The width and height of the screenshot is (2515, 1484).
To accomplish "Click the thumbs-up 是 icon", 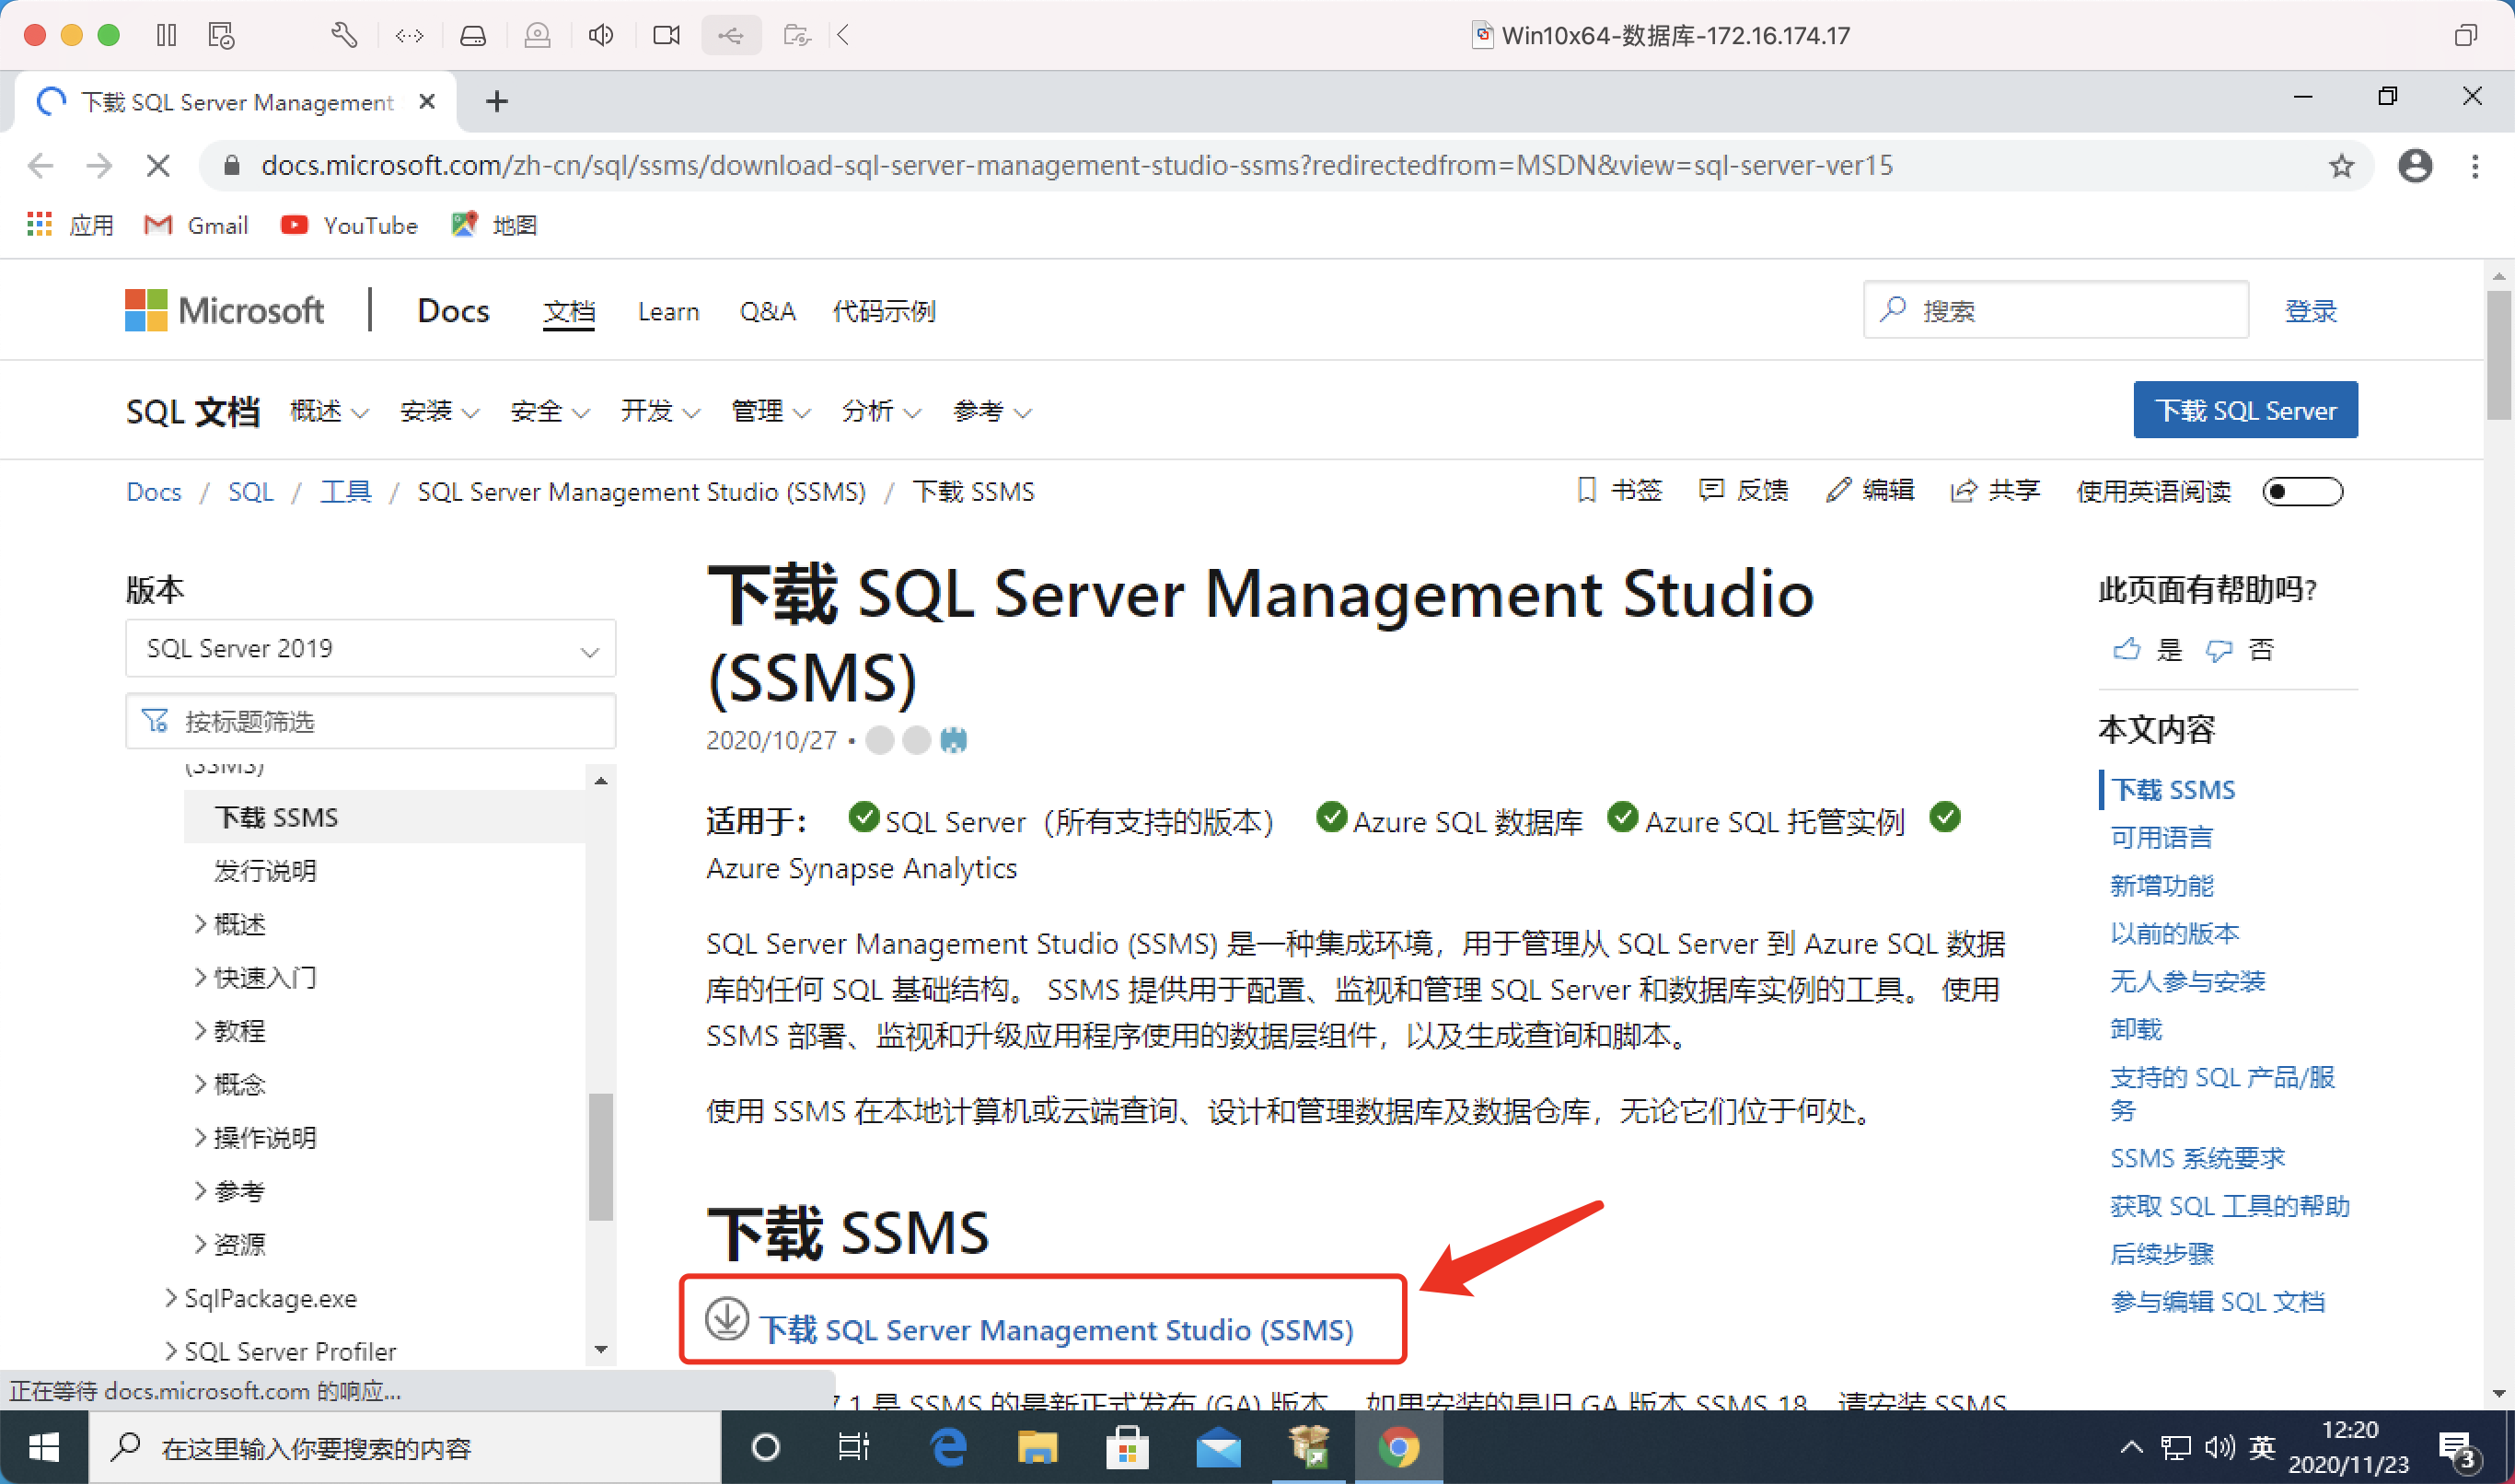I will (2126, 649).
